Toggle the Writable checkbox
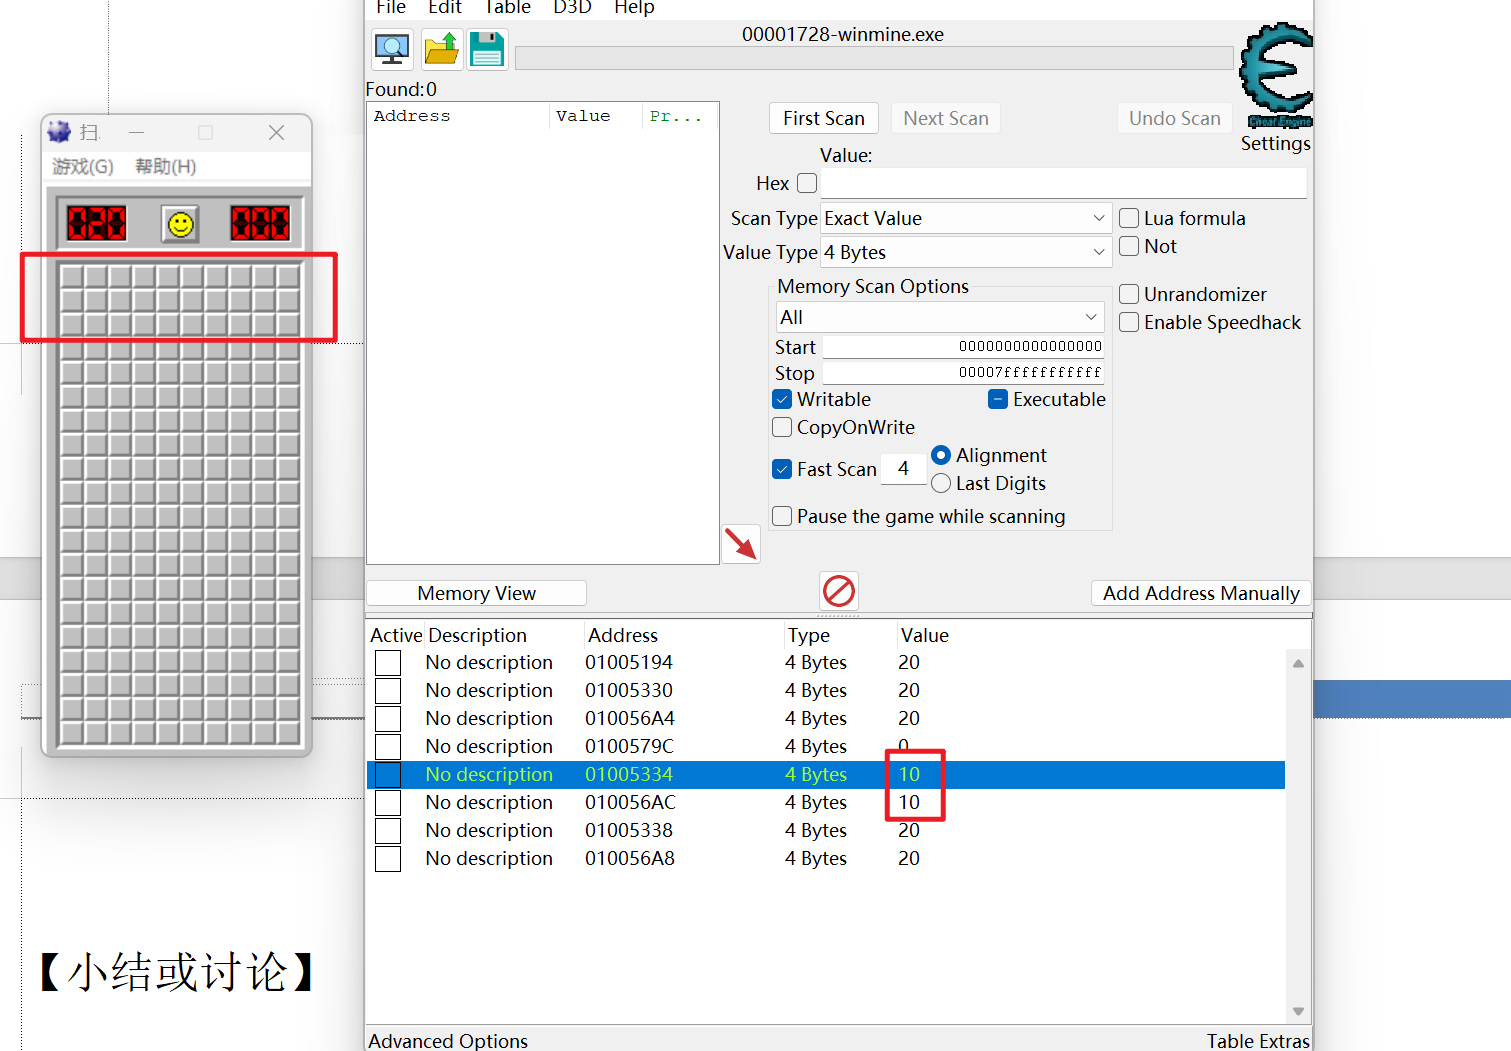 coord(782,399)
